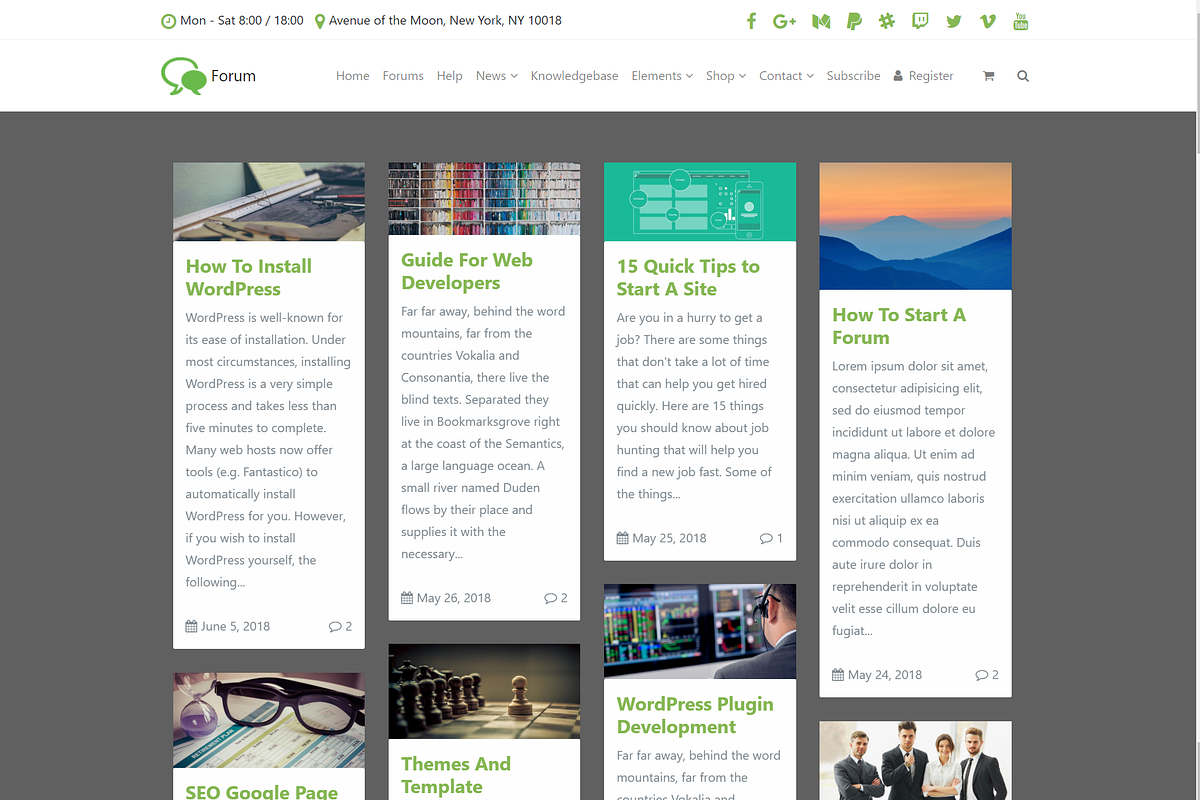1200x800 pixels.
Task: Click the desk photo above How To Install WordPress
Action: [x=269, y=202]
